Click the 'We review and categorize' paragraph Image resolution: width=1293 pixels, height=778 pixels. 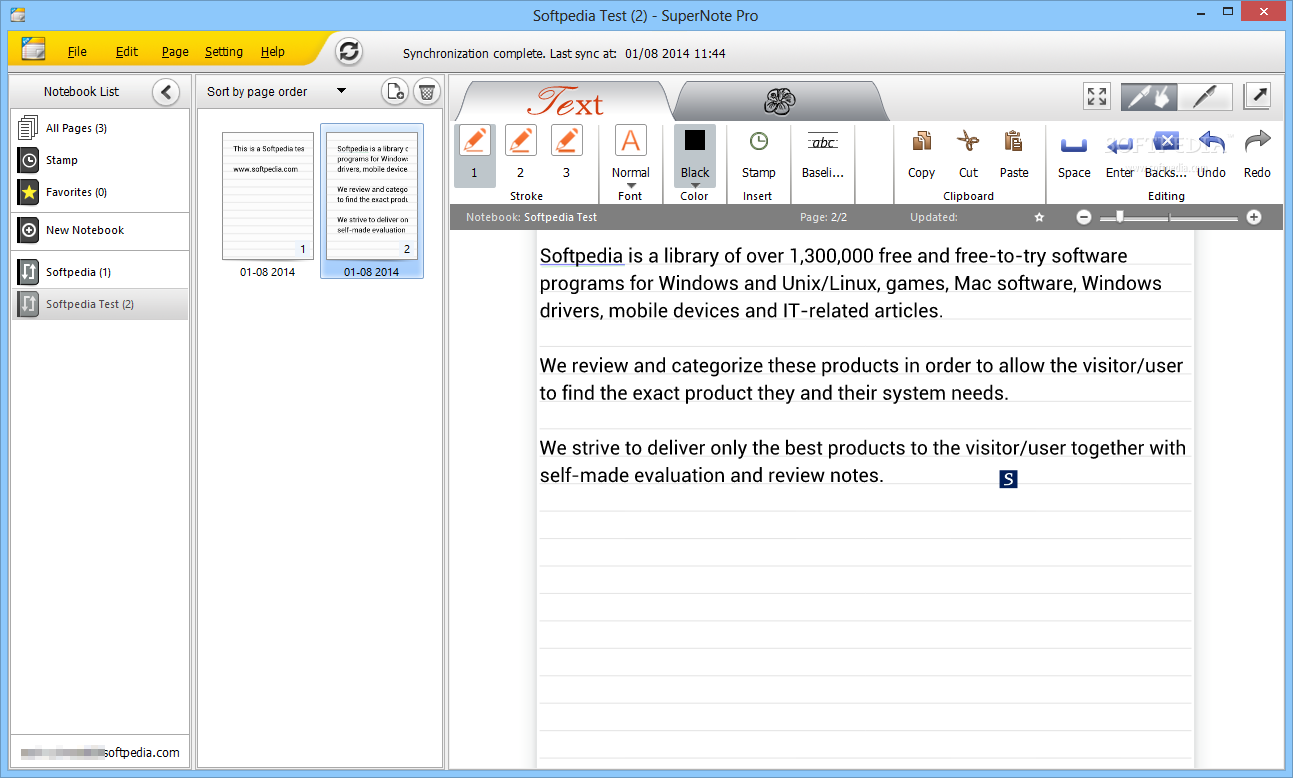861,379
